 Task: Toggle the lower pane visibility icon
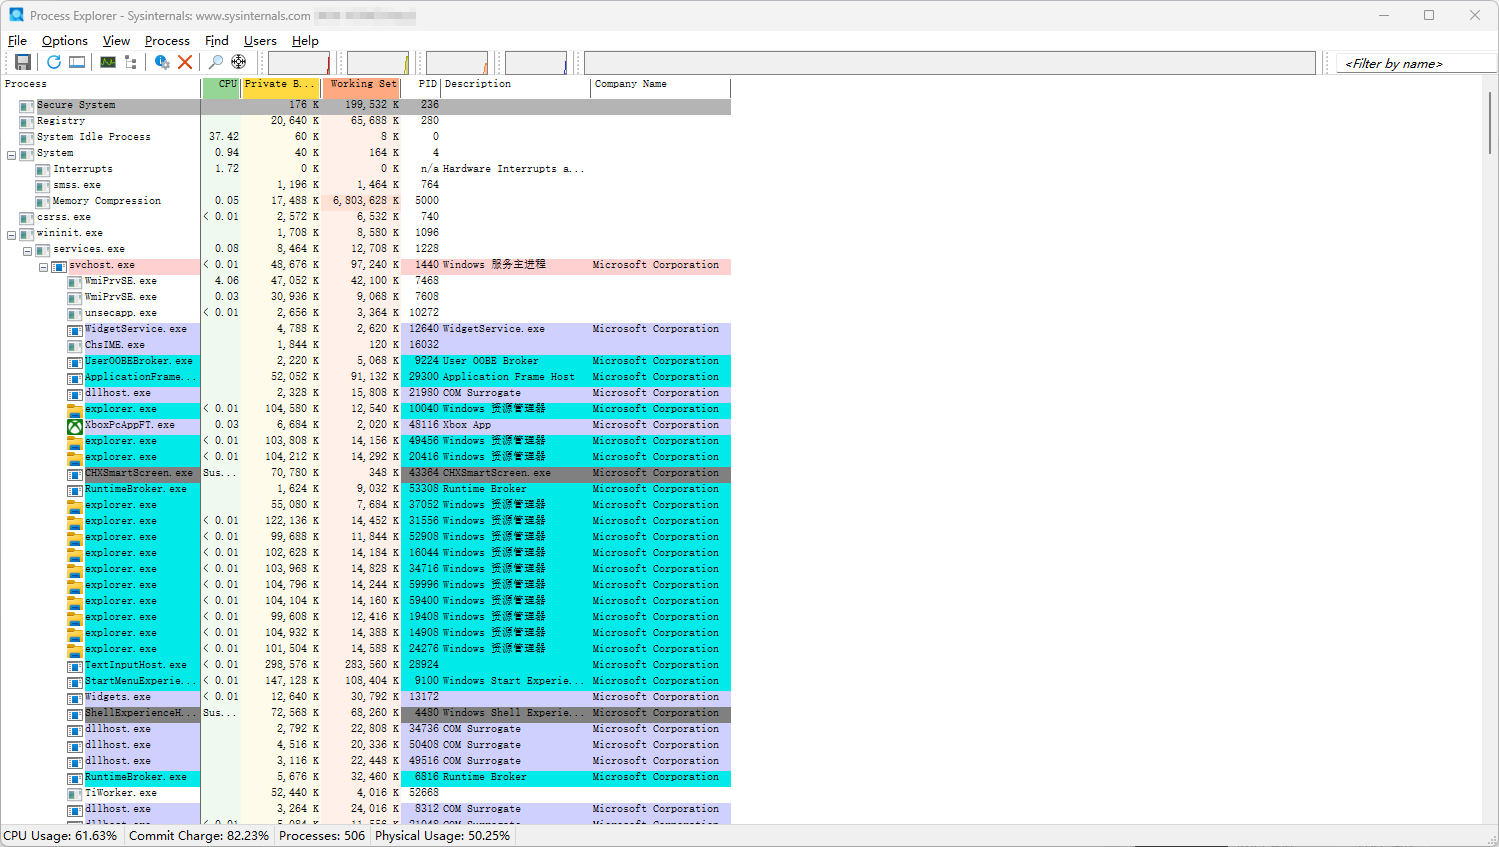point(77,61)
